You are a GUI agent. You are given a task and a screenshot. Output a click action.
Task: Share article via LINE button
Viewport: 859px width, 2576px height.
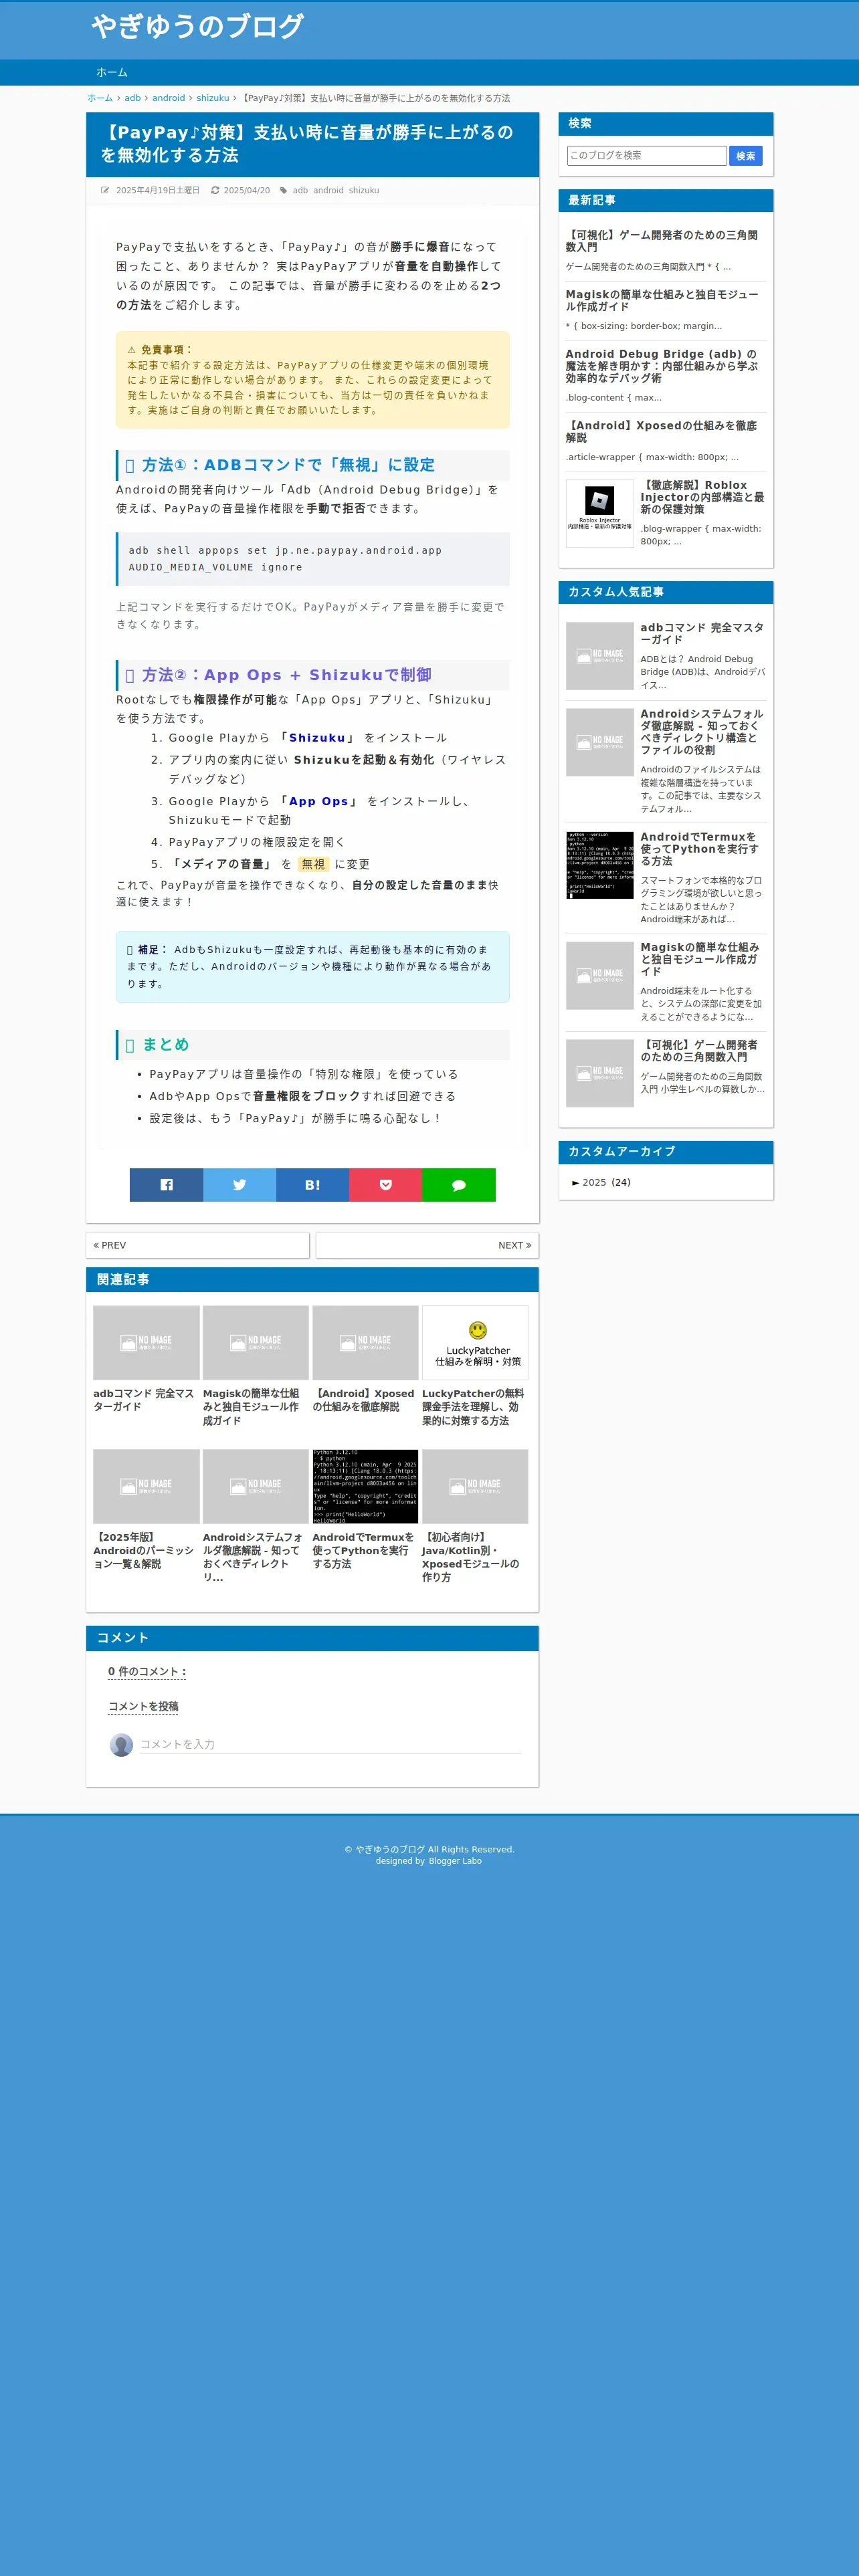pos(458,1184)
